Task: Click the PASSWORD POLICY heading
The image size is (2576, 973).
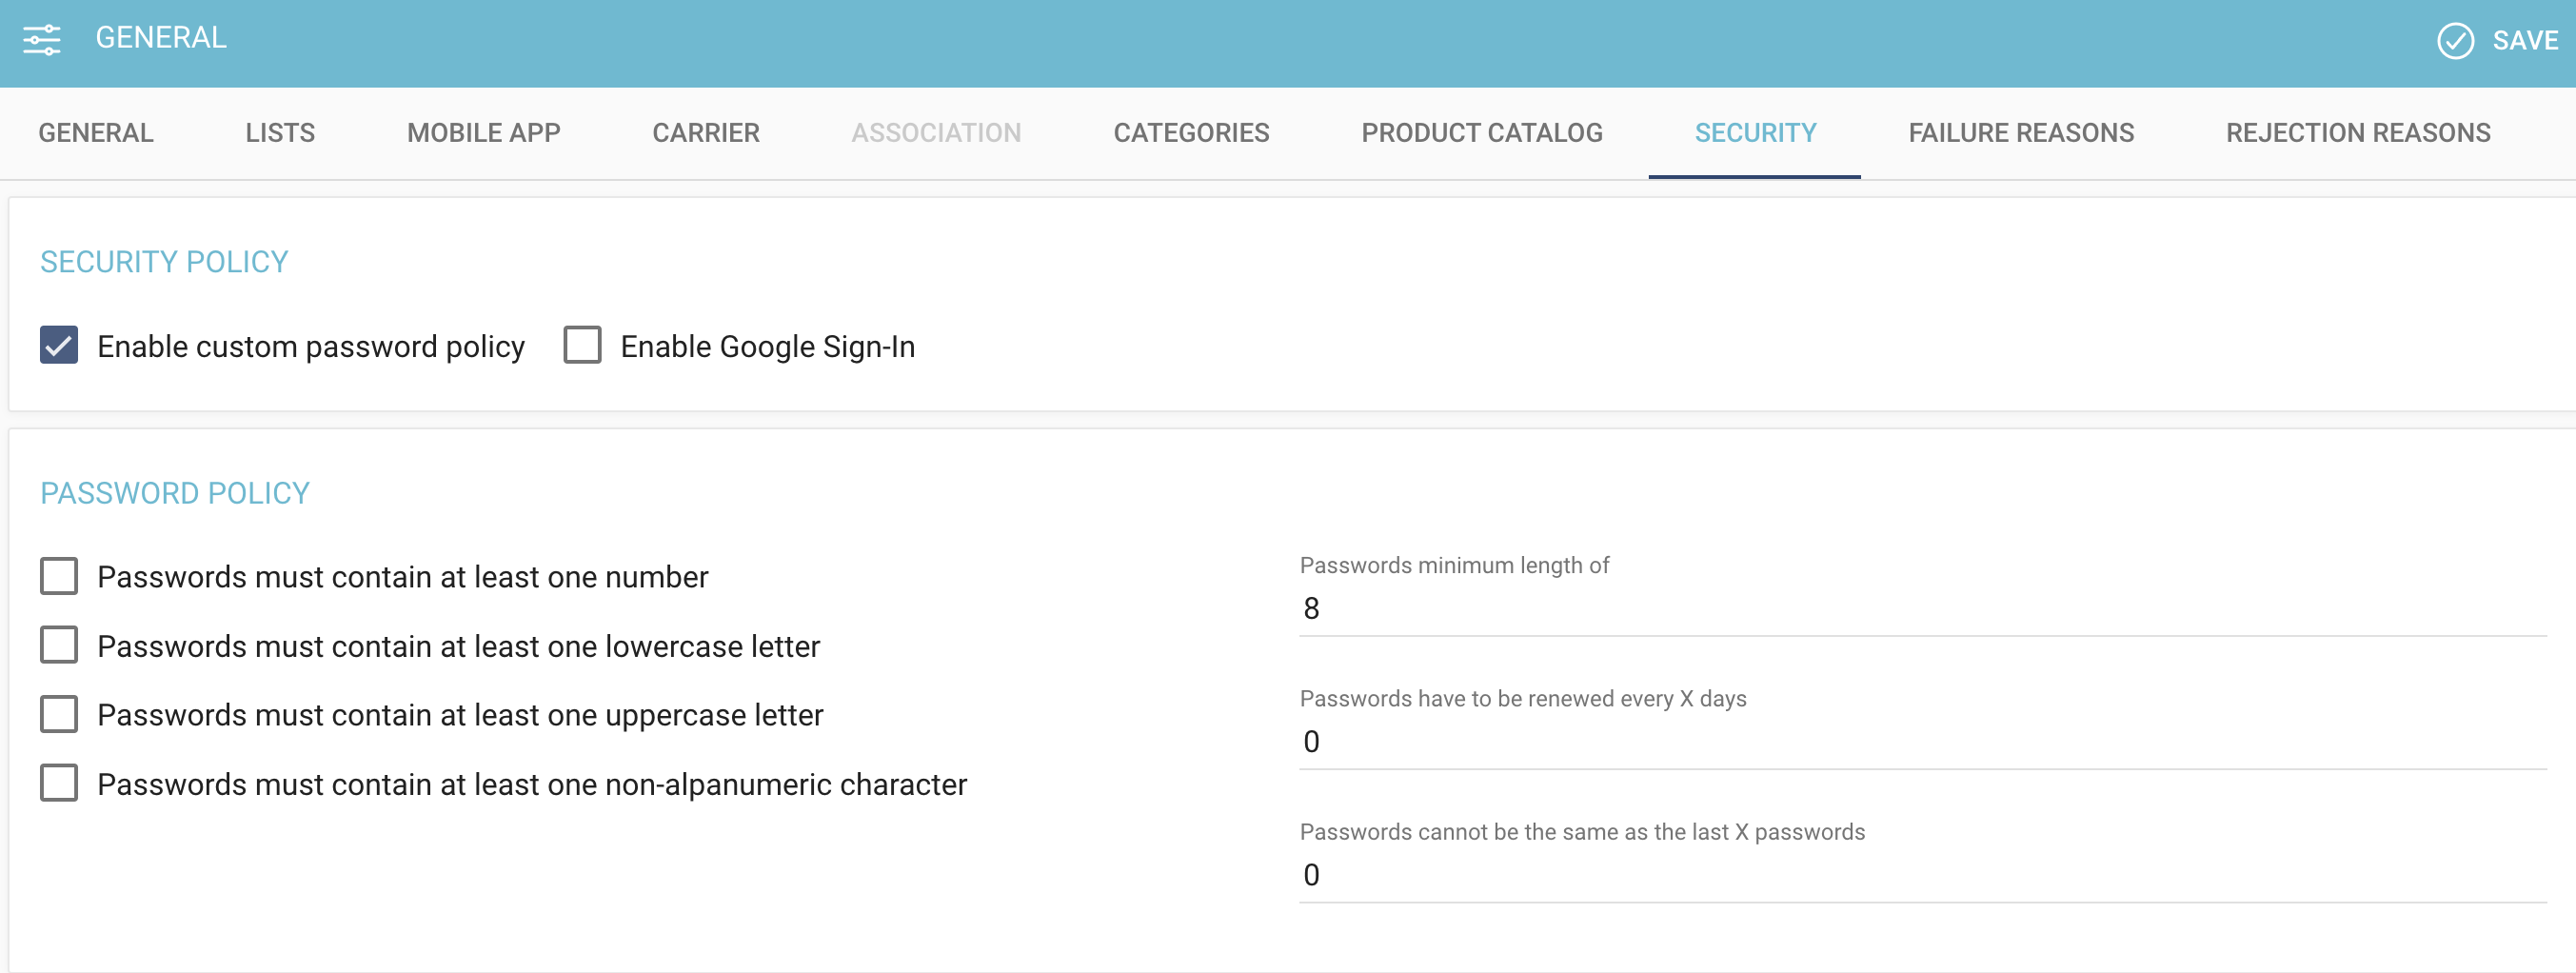Action: tap(175, 494)
